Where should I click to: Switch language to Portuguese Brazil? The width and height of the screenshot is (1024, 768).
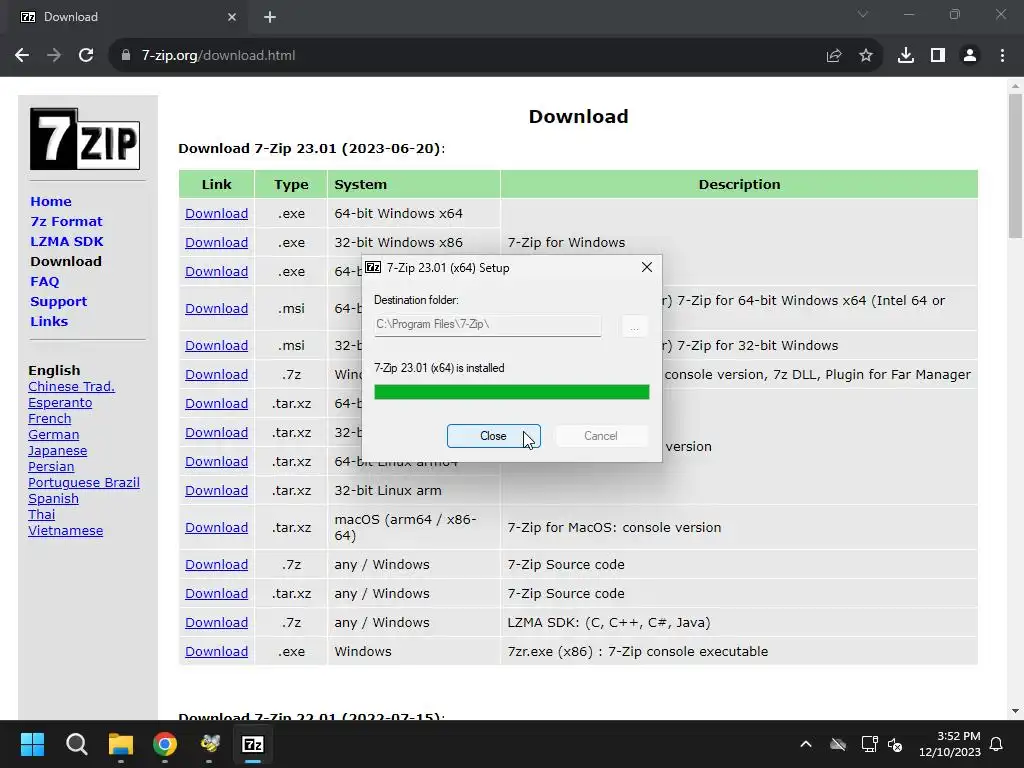click(x=84, y=483)
